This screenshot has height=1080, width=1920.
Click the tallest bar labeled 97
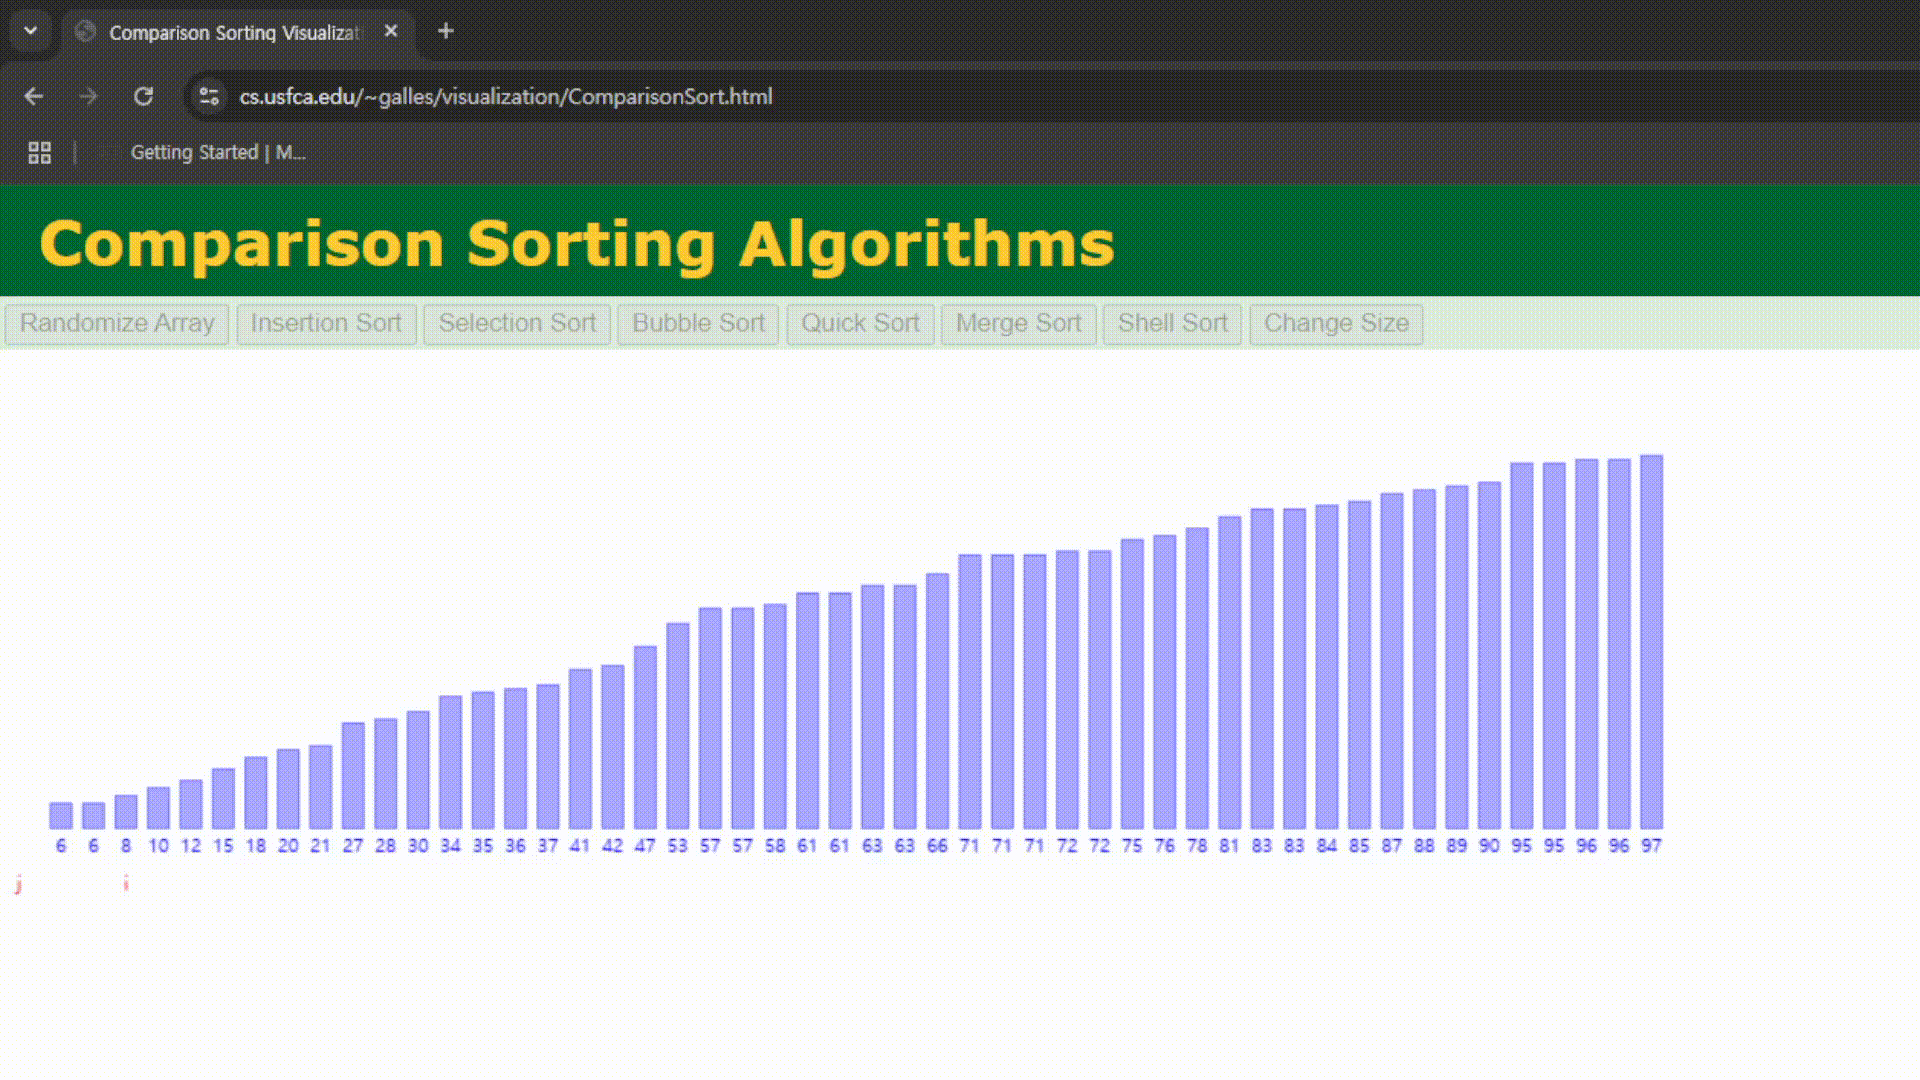pos(1651,640)
